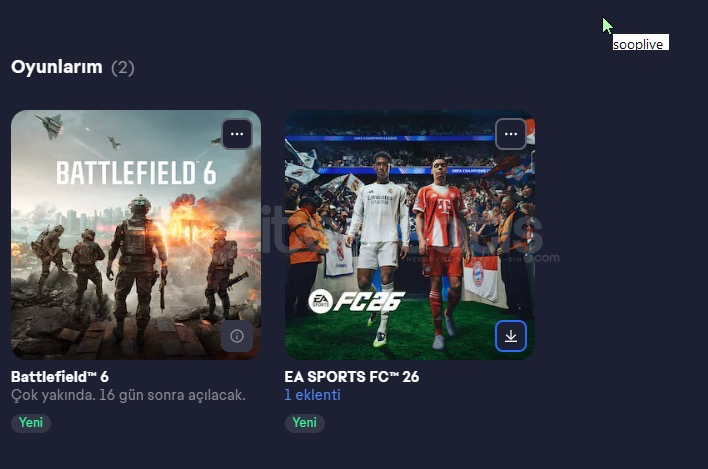Select the fighter jet on Battlefield cover
Image resolution: width=708 pixels, height=469 pixels.
[x=50, y=125]
